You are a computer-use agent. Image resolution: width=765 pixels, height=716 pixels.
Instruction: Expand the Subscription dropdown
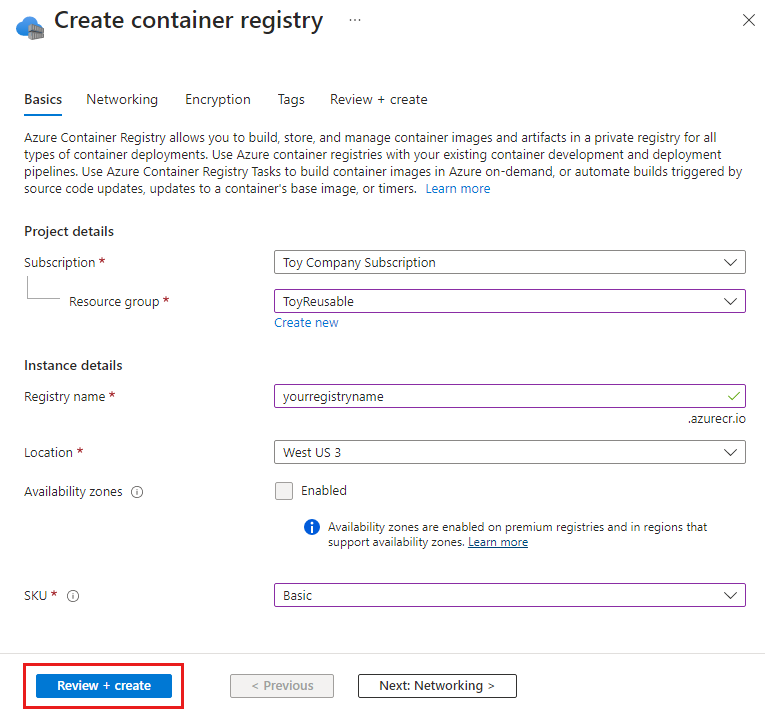coord(509,262)
